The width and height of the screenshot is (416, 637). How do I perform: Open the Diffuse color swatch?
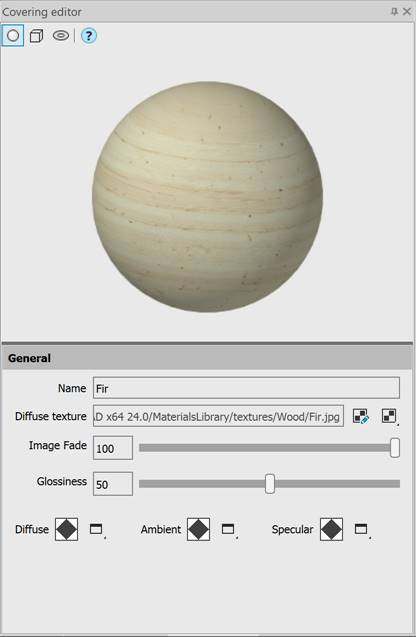tap(66, 529)
